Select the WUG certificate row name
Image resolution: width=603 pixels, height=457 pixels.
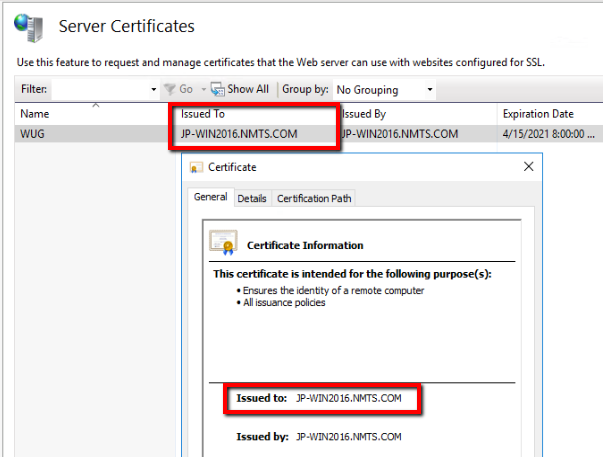(32, 134)
